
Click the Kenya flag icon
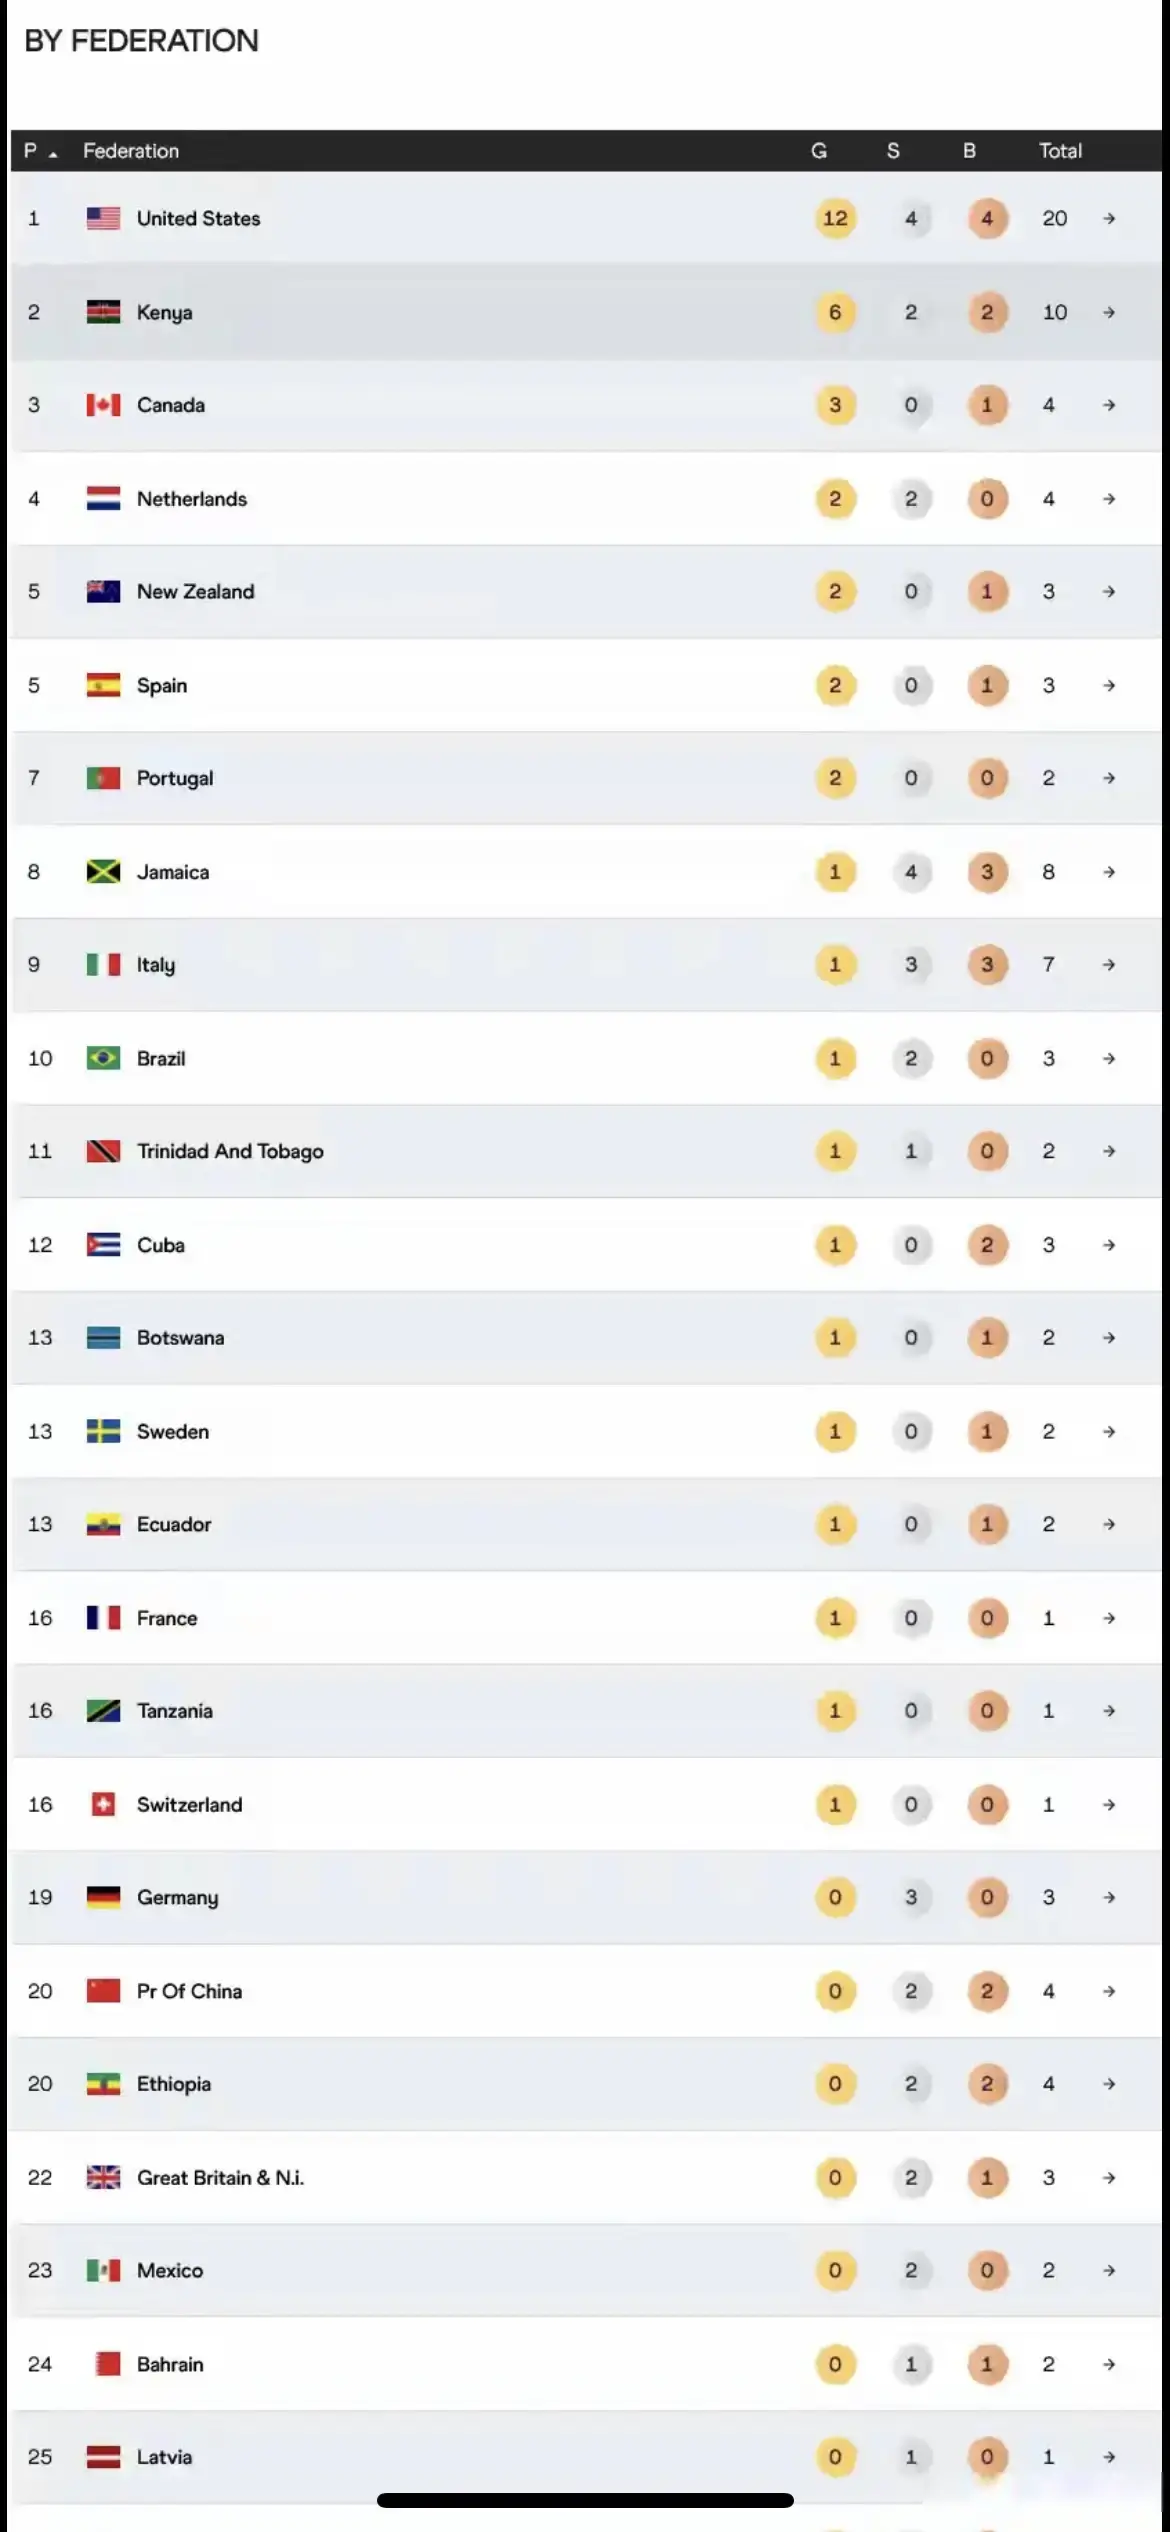(x=103, y=312)
